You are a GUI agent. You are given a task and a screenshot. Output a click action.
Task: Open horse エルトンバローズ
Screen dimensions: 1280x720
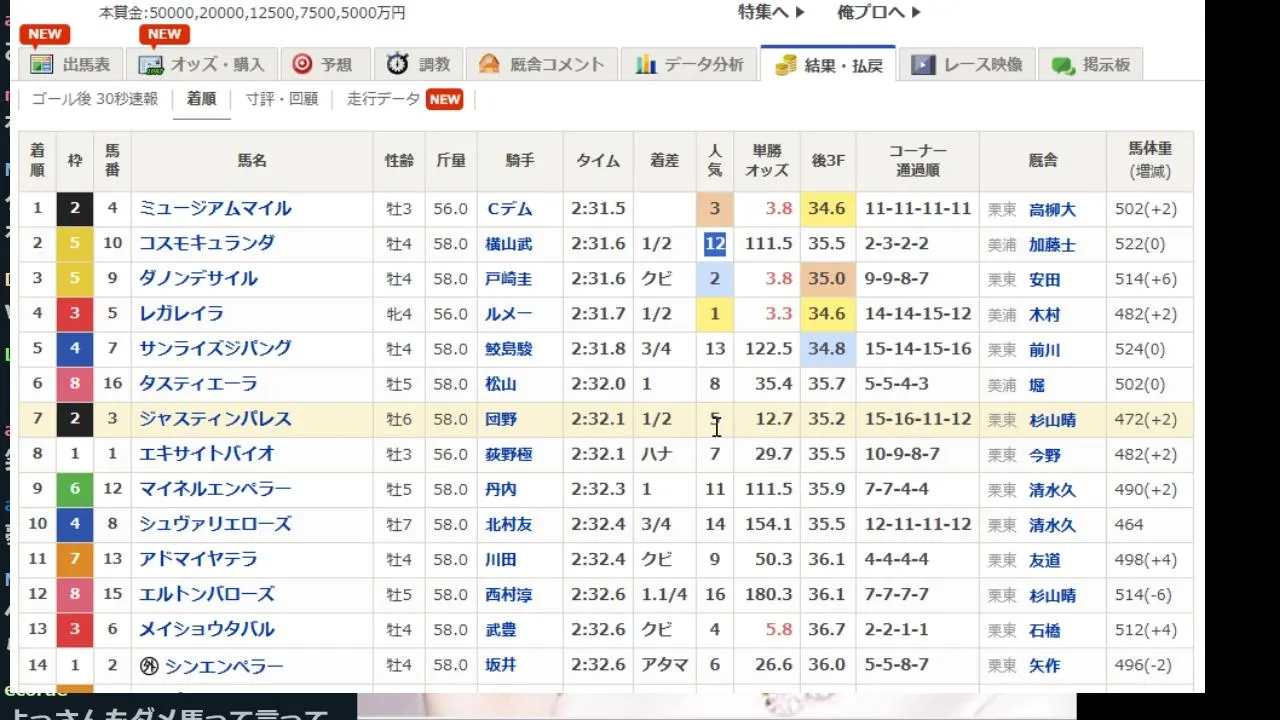(x=207, y=594)
